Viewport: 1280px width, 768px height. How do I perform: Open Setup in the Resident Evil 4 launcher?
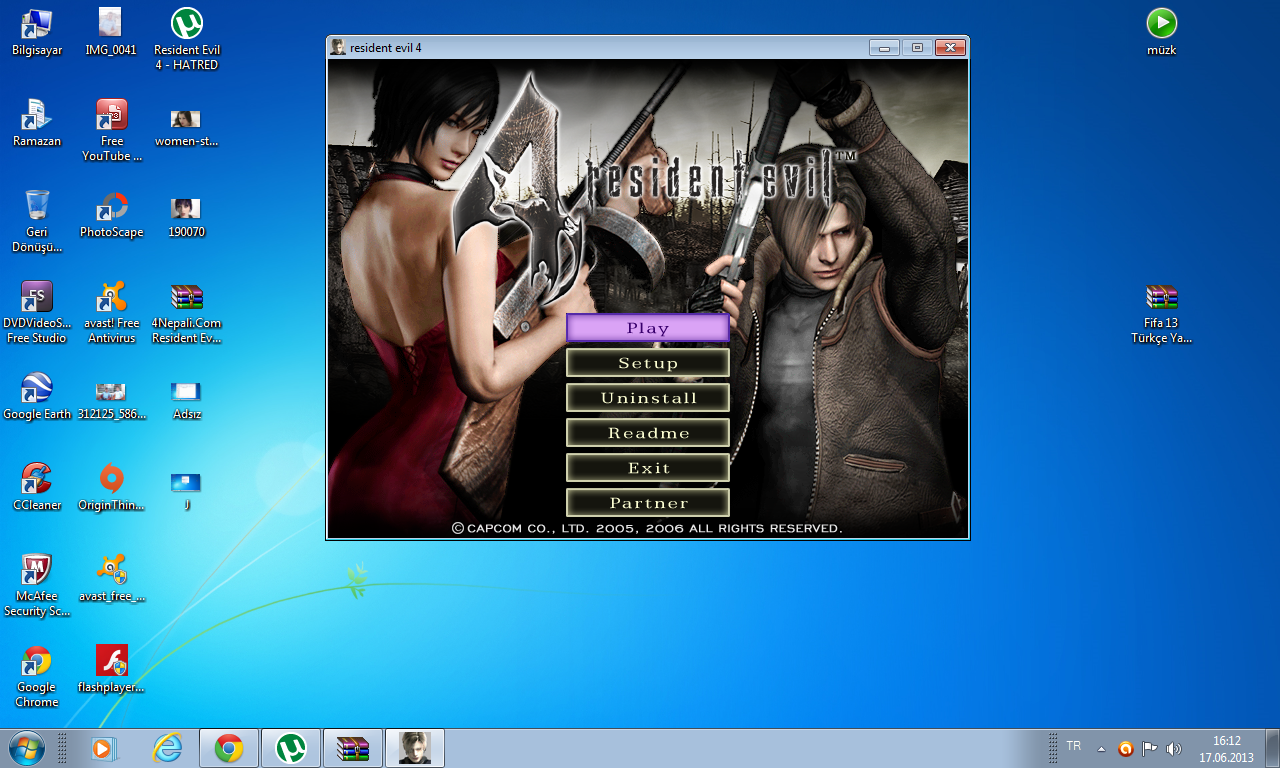pyautogui.click(x=648, y=363)
